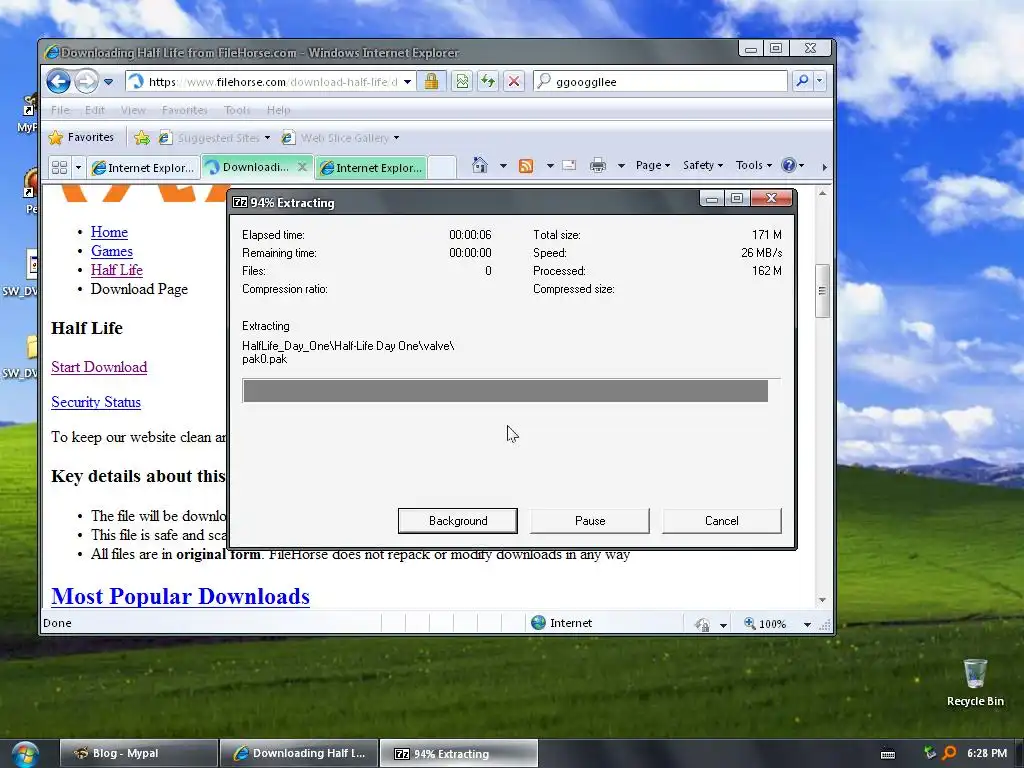This screenshot has width=1024, height=768.
Task: Open Web Slice Gallery dropdown
Action: tap(340, 138)
